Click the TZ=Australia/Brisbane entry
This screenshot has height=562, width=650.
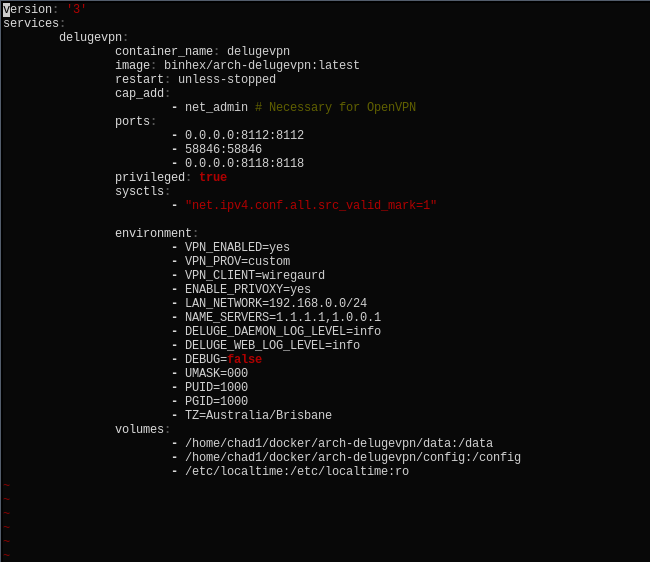(x=258, y=415)
